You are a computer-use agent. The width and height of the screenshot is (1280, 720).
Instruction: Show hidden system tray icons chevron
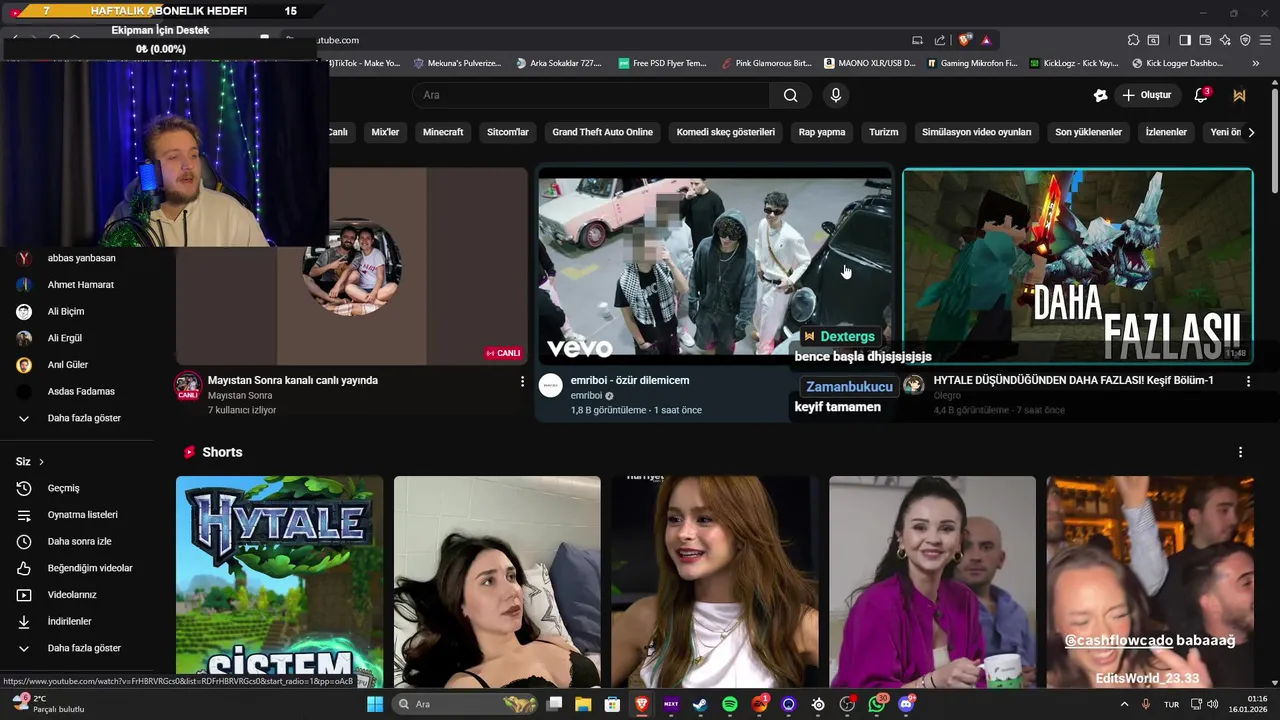[1124, 704]
